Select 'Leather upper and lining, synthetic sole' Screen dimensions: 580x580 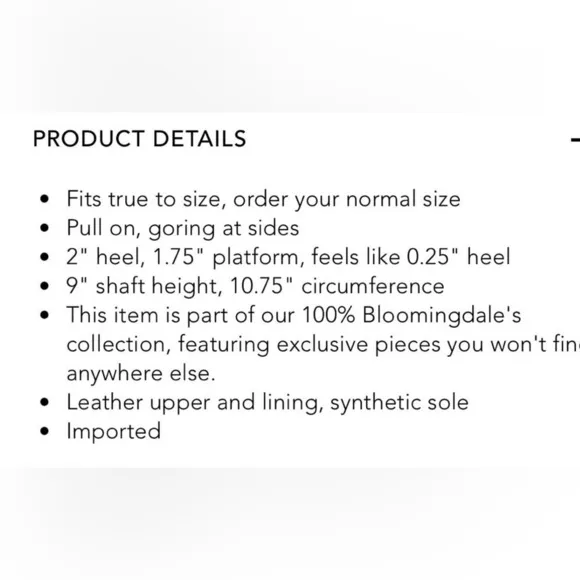coord(267,402)
